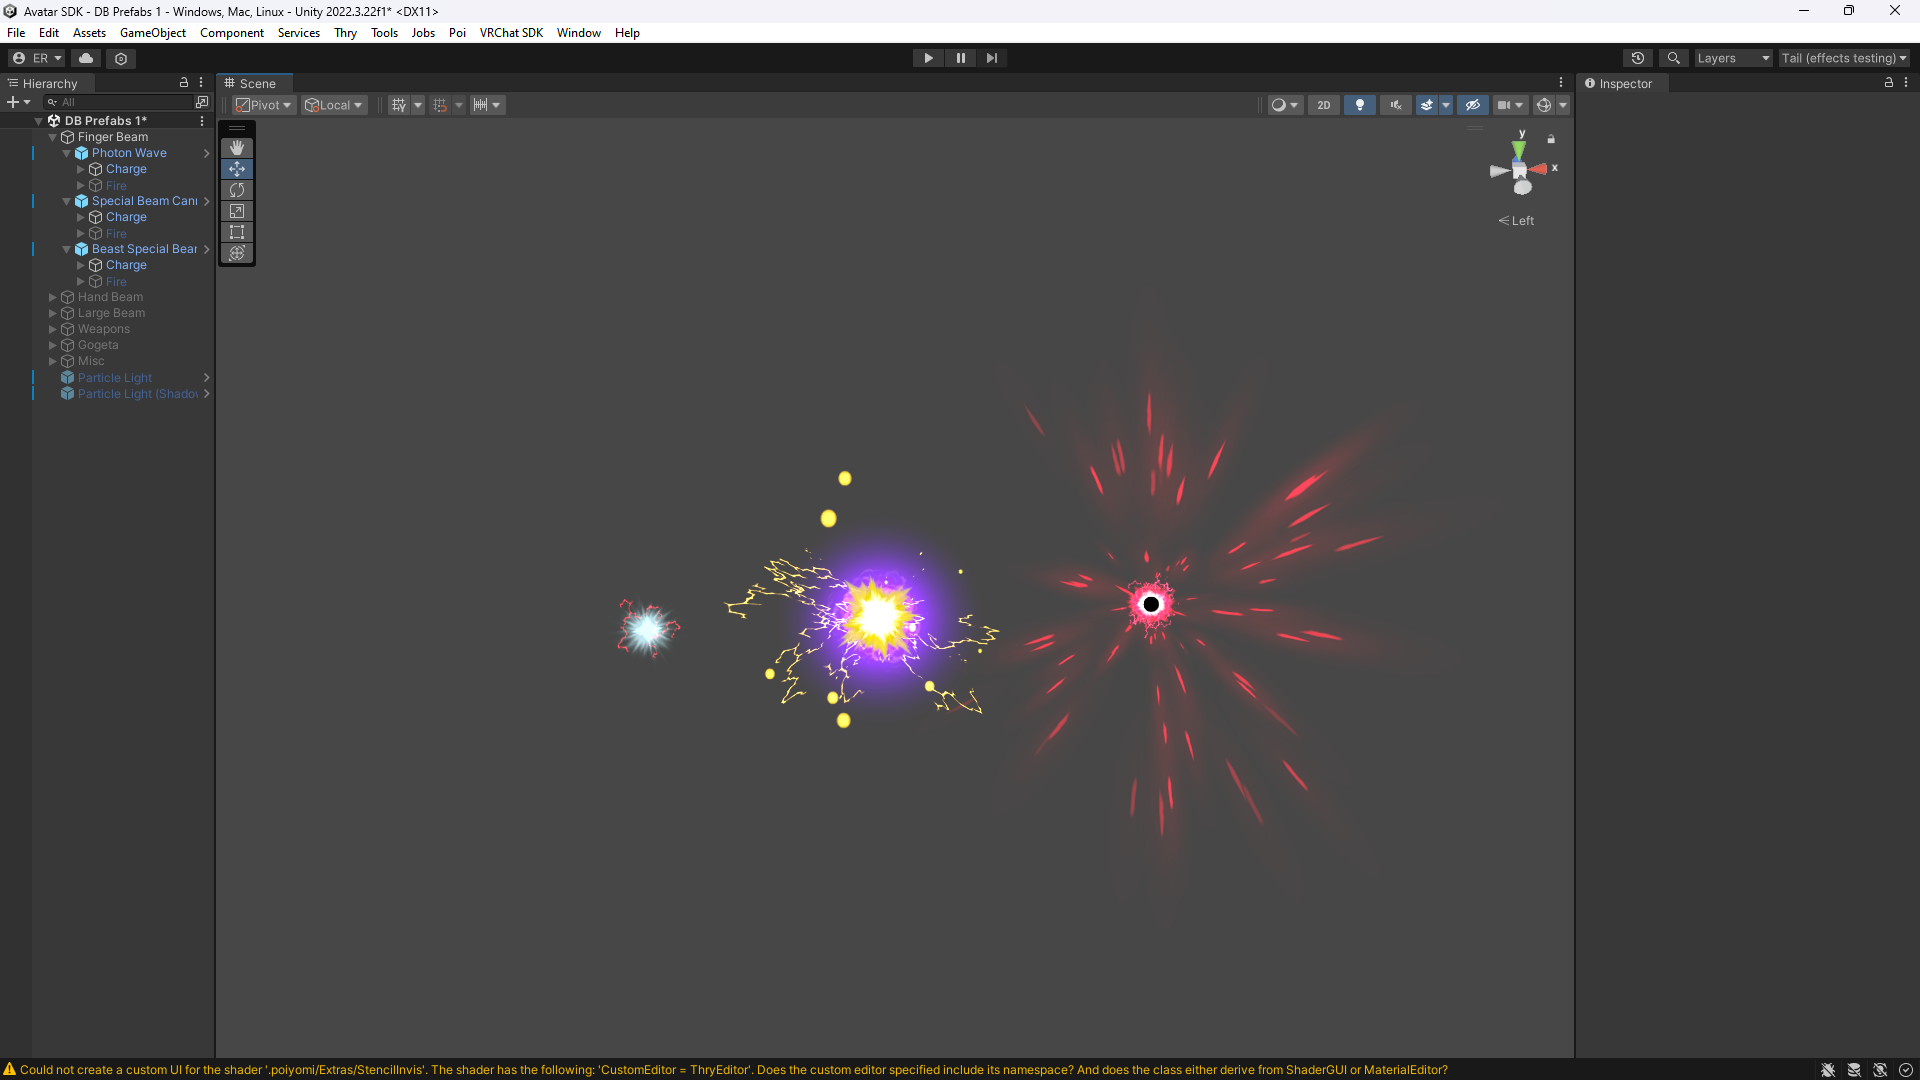Click the Play button

pos(928,58)
